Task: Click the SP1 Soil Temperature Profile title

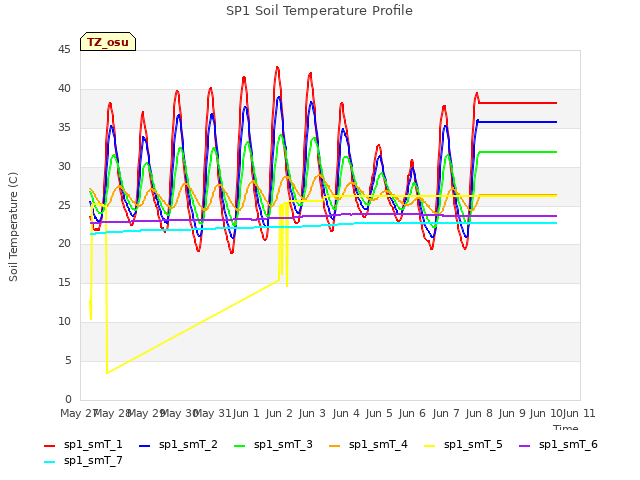Action: [x=319, y=11]
